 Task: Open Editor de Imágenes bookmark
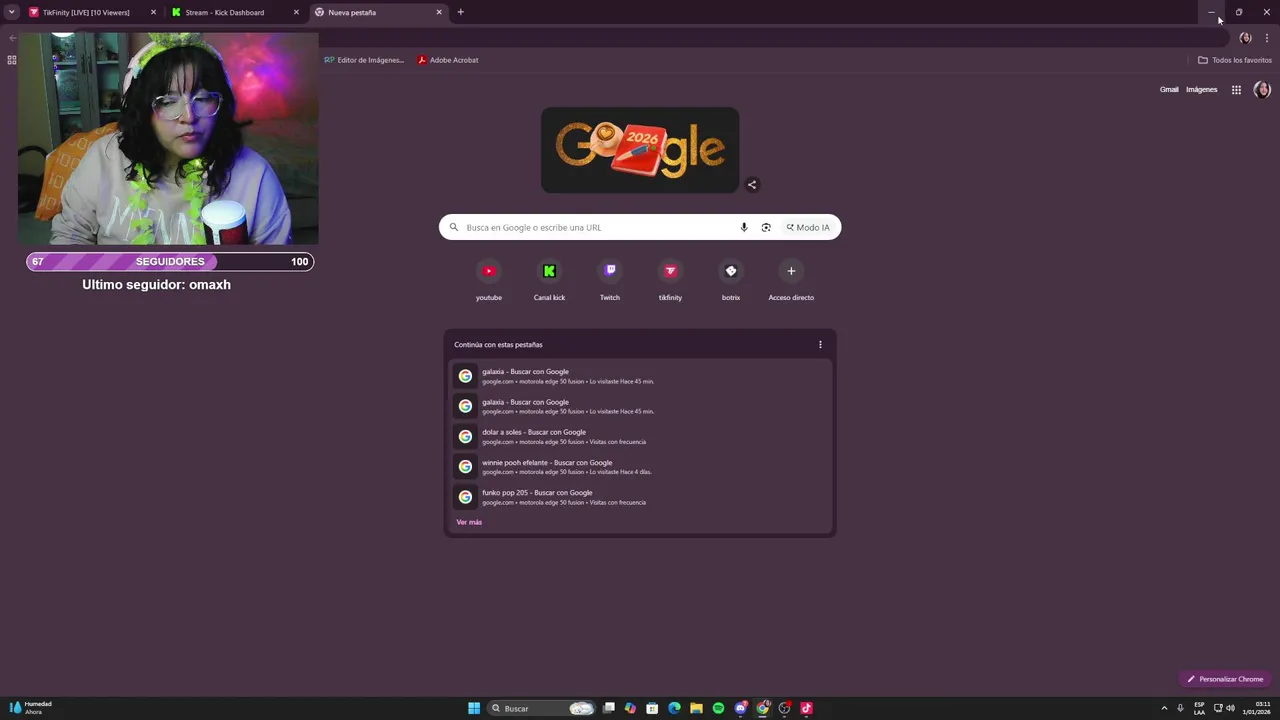click(x=364, y=60)
